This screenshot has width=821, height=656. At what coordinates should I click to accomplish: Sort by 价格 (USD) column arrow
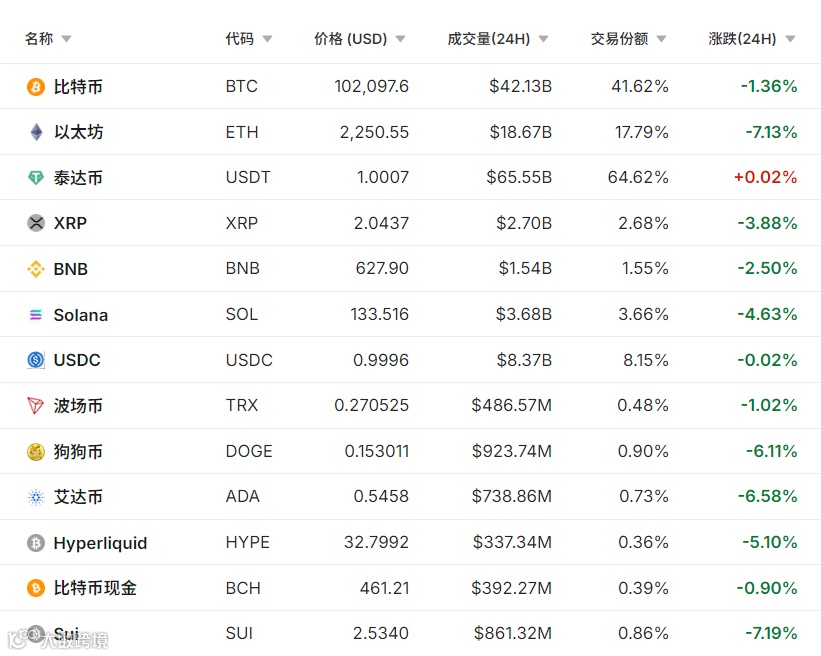pyautogui.click(x=400, y=39)
